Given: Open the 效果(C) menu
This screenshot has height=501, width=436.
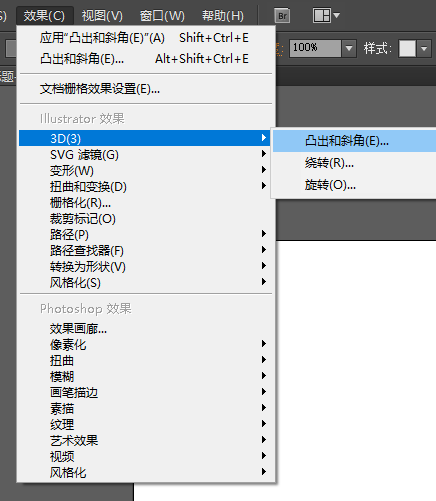Looking at the screenshot, I should click(44, 16).
